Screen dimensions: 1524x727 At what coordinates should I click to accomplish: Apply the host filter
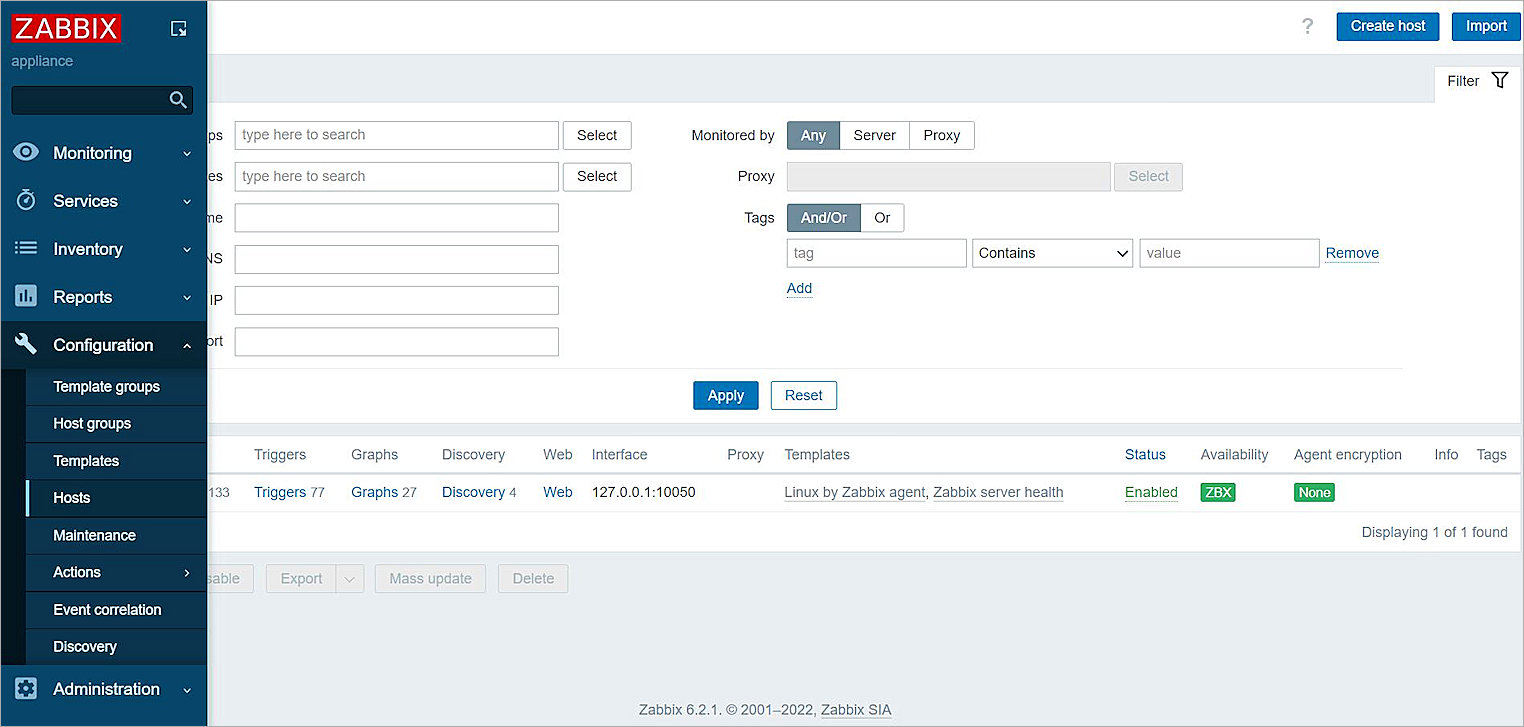tap(725, 395)
